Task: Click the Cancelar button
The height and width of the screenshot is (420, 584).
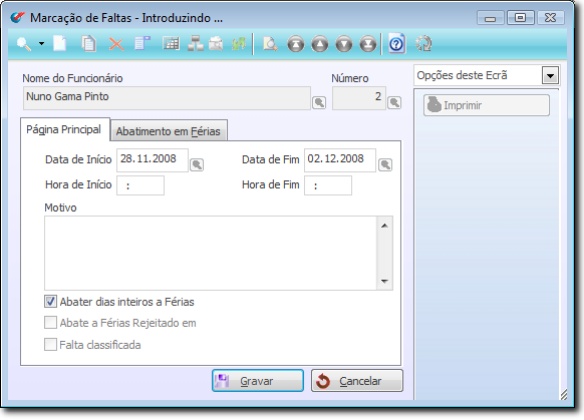Action: (x=357, y=381)
